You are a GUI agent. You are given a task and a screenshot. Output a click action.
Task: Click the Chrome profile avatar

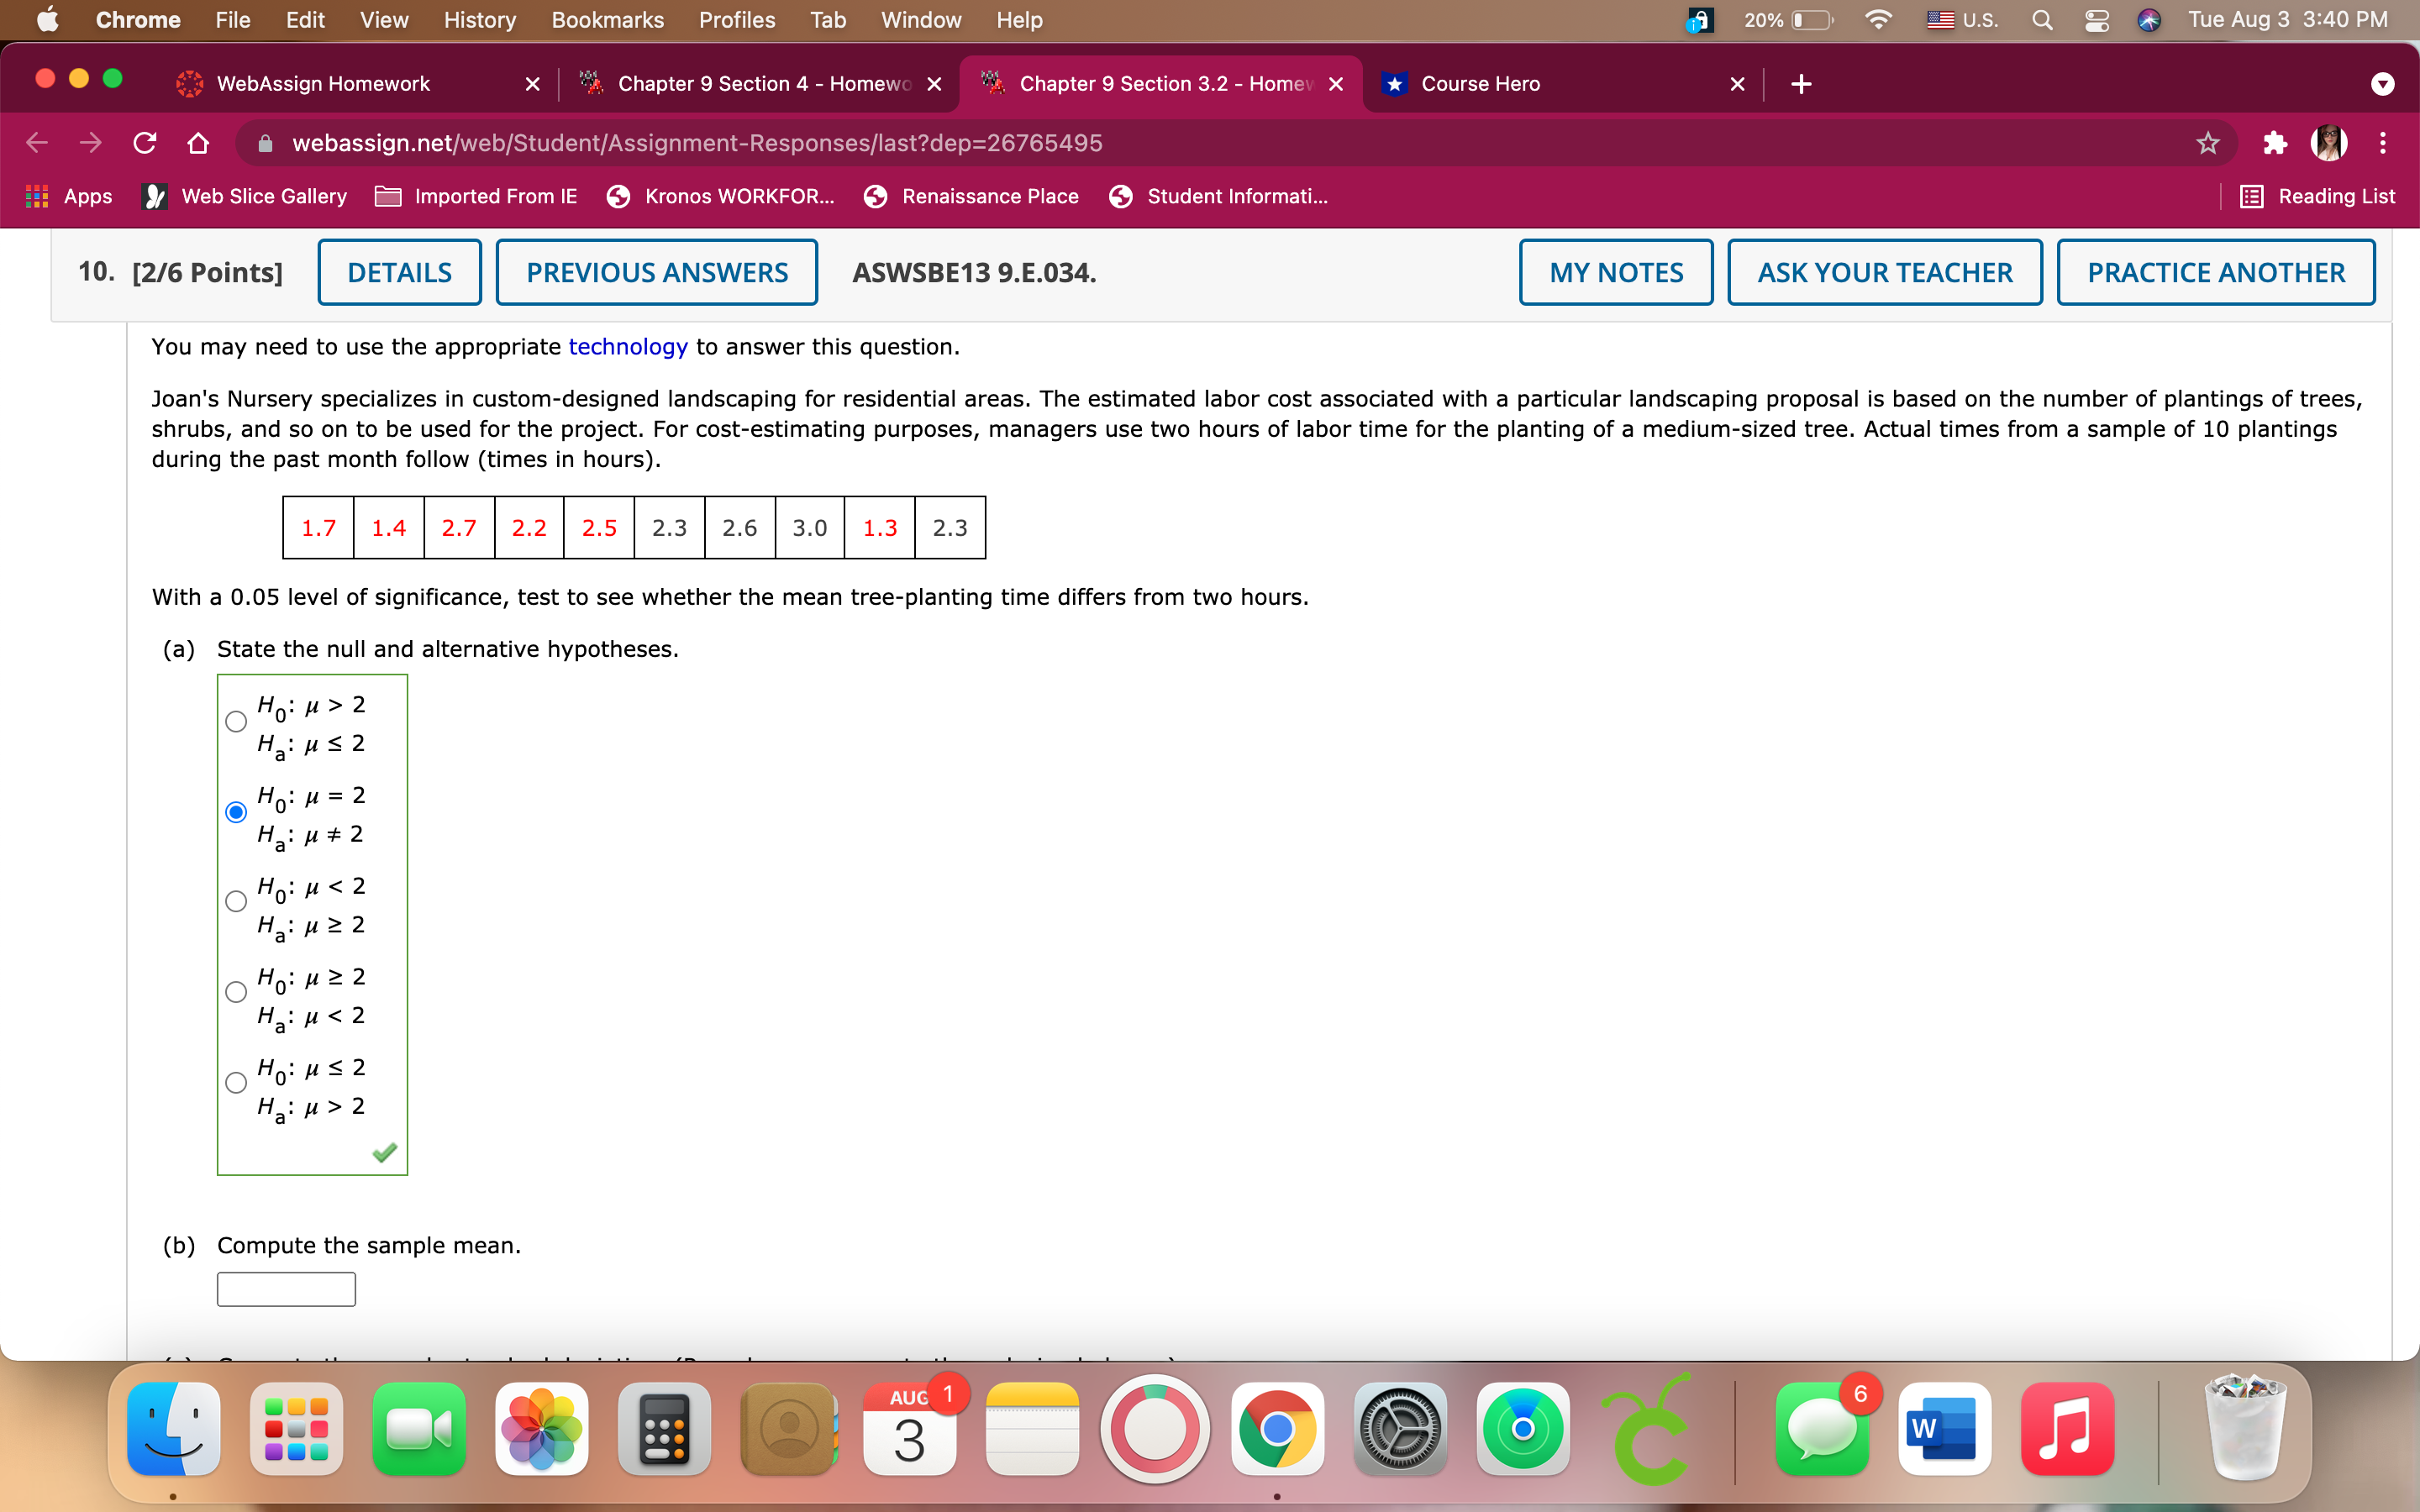click(x=2330, y=142)
